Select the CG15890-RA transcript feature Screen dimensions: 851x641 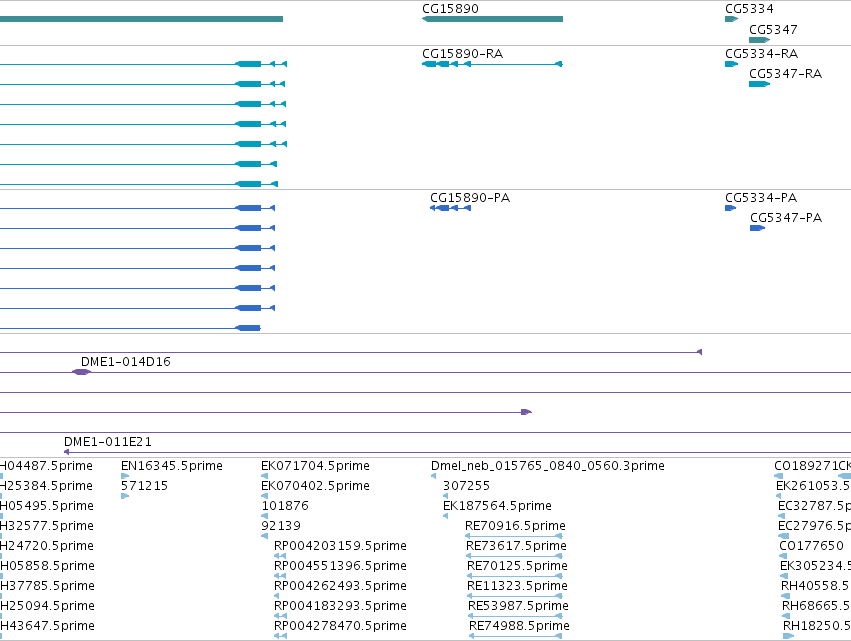(492, 64)
